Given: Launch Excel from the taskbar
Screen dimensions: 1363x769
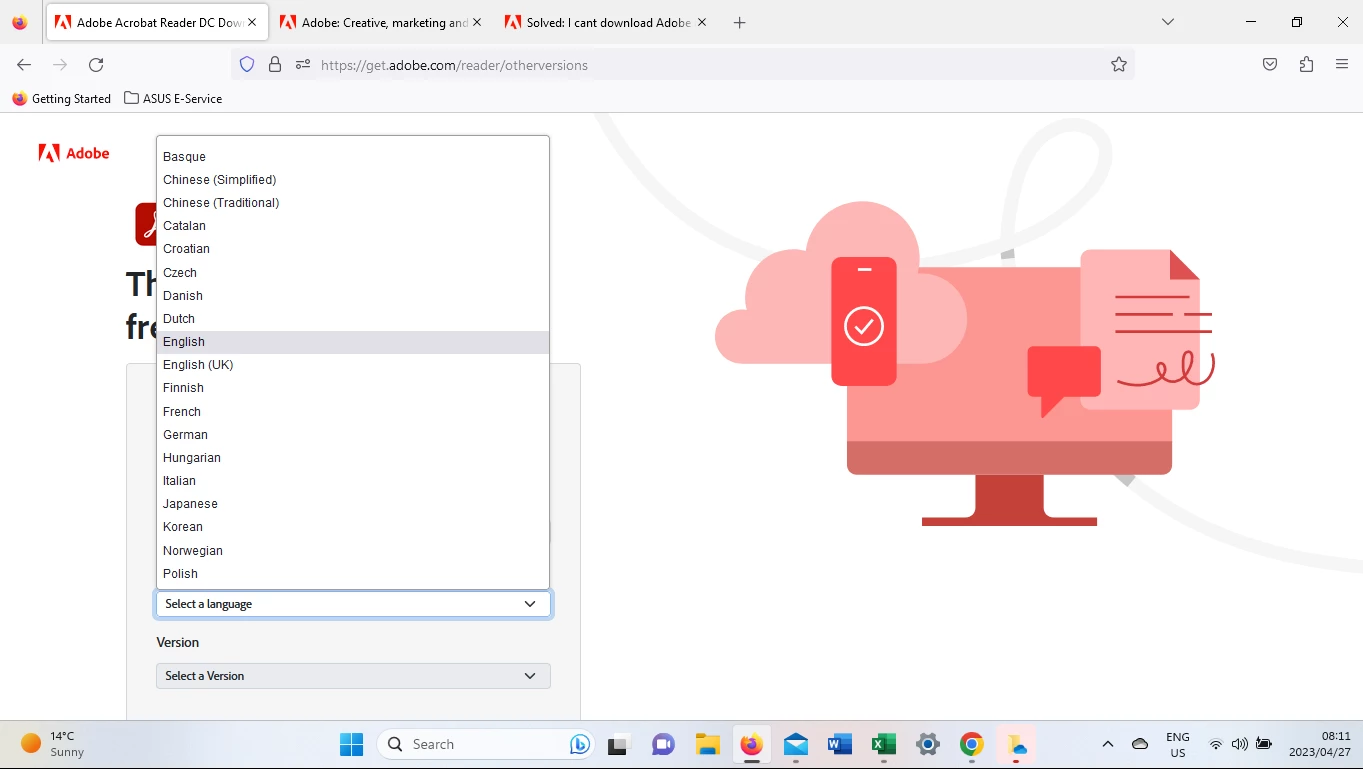Looking at the screenshot, I should (x=884, y=744).
